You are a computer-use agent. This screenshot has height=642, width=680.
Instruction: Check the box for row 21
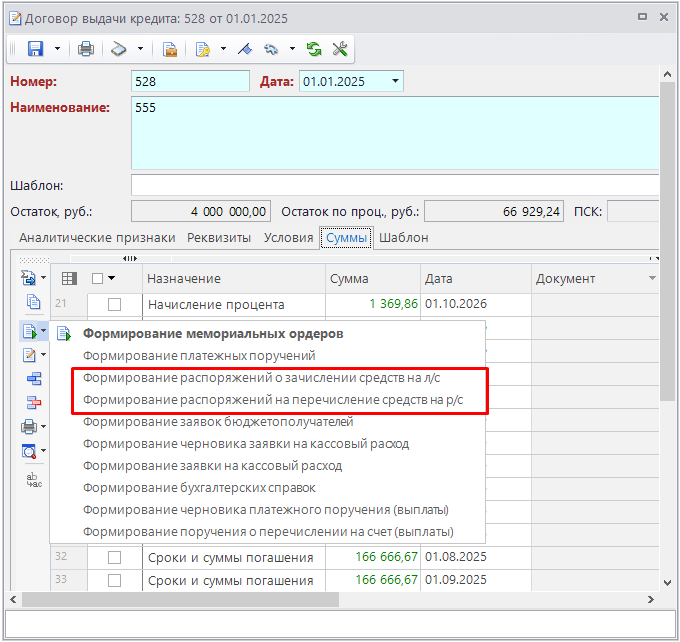click(x=114, y=305)
